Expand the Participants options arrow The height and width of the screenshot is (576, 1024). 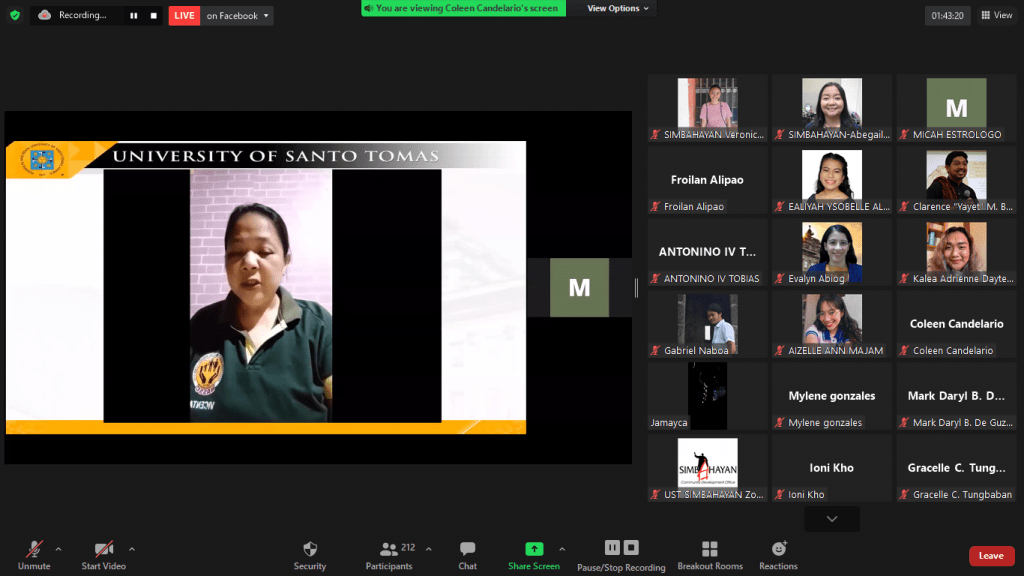point(428,549)
